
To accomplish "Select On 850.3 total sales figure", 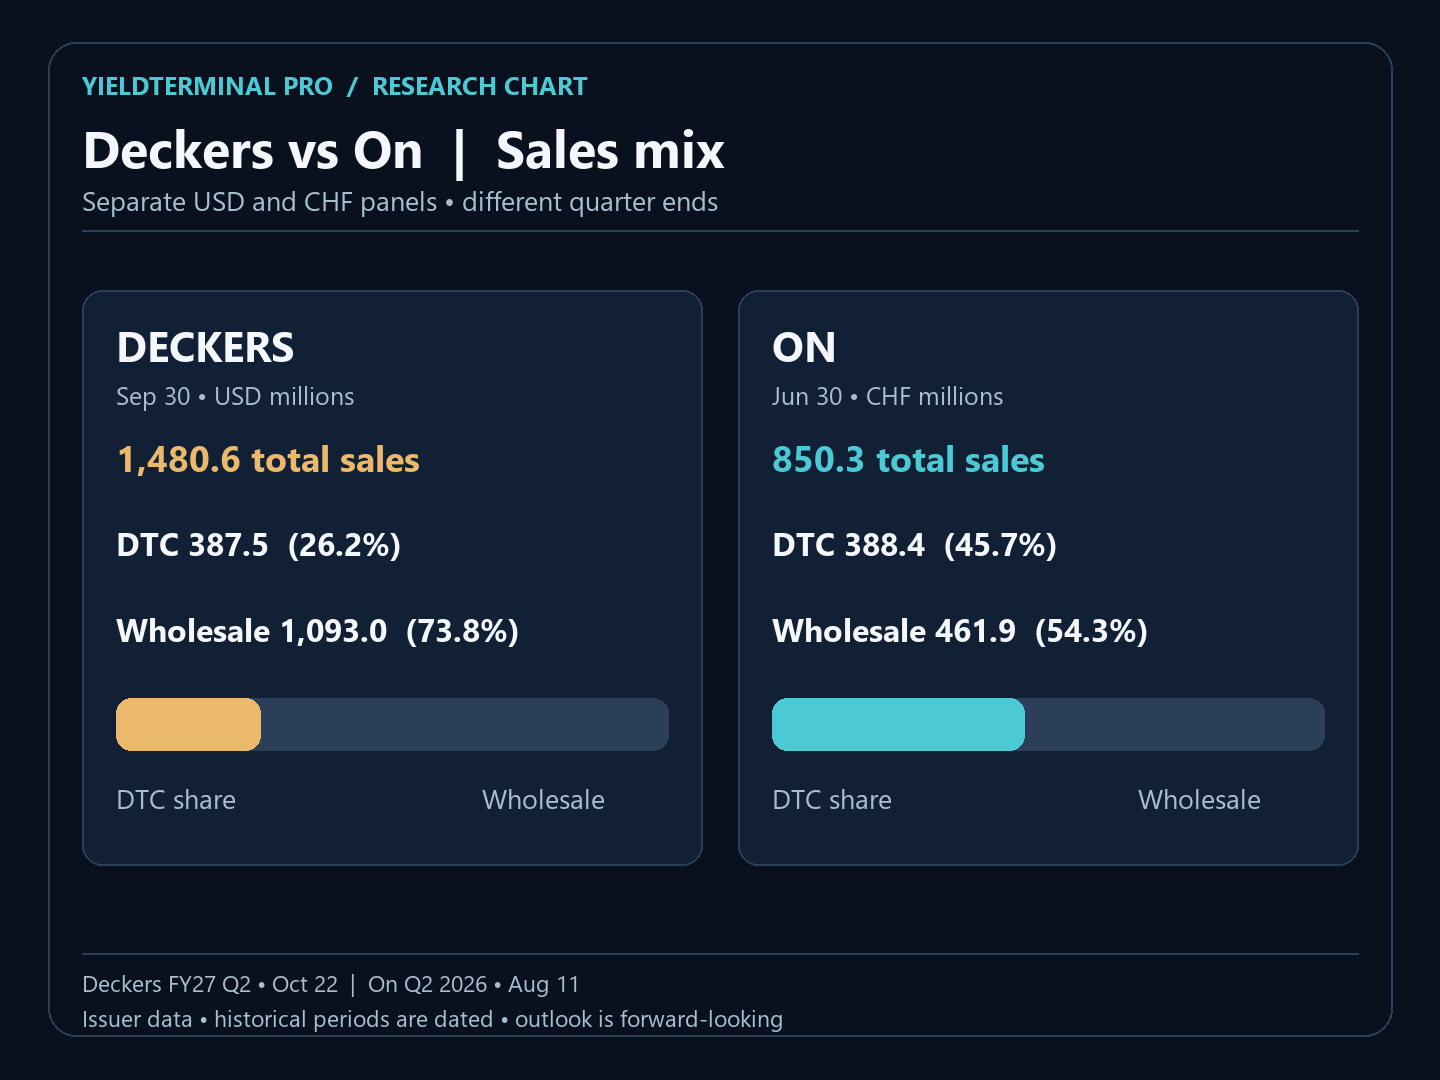I will pyautogui.click(x=908, y=460).
